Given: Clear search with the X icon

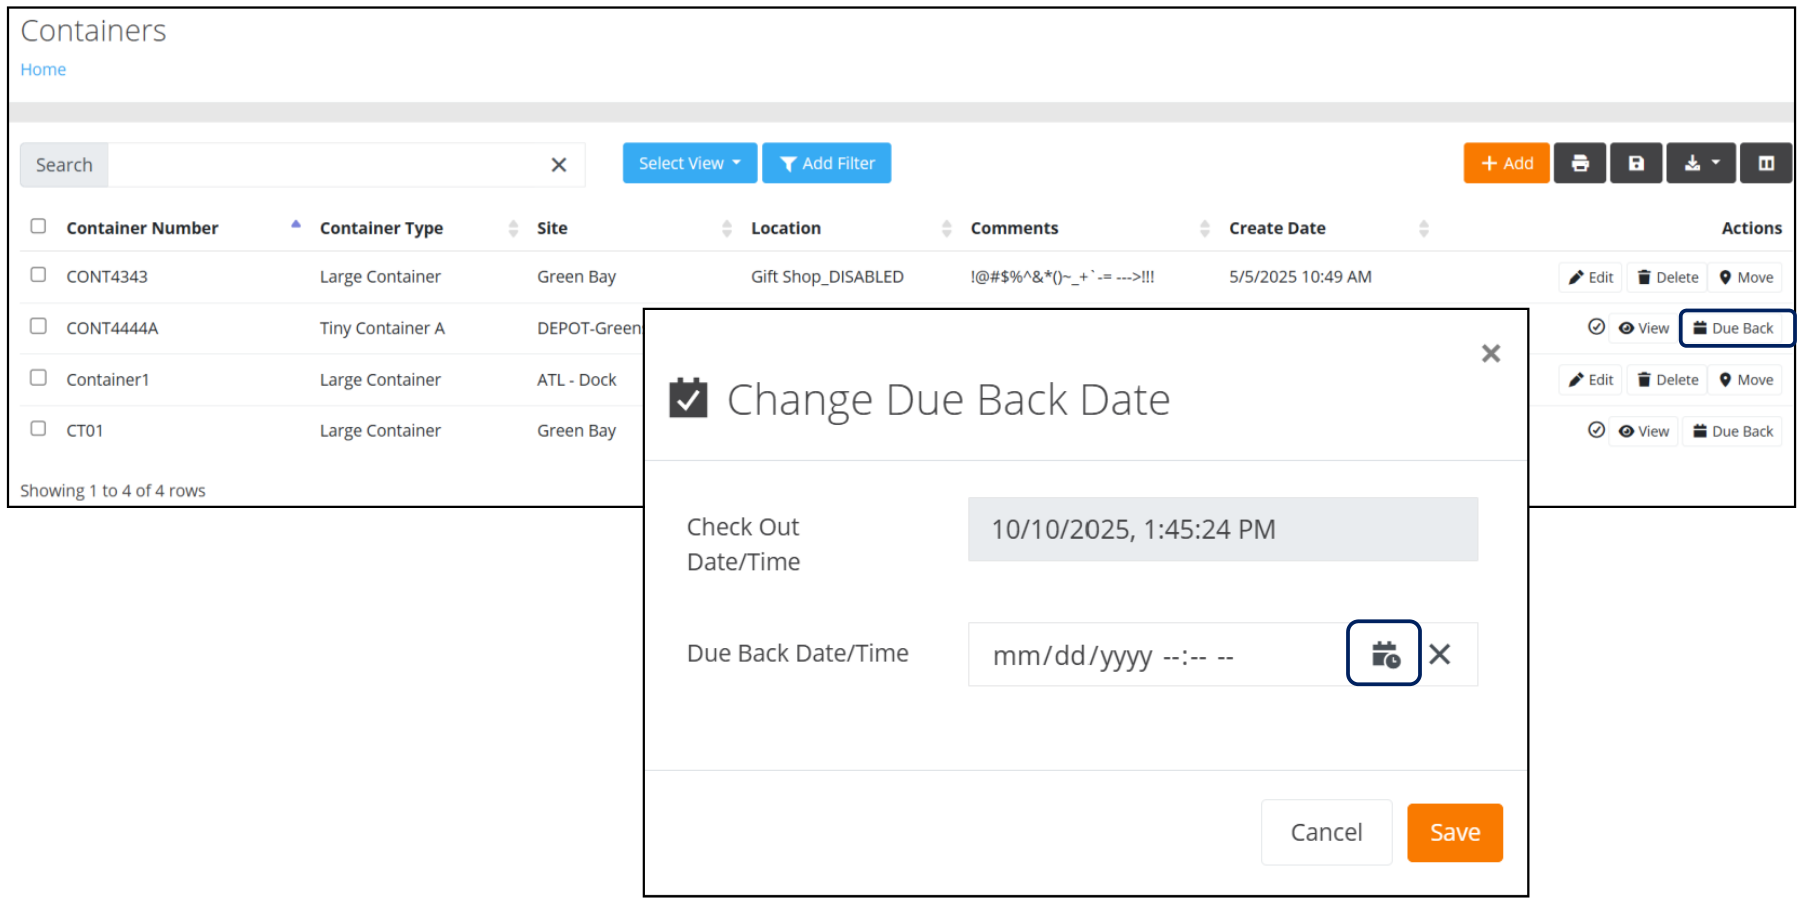Looking at the screenshot, I should tap(559, 165).
